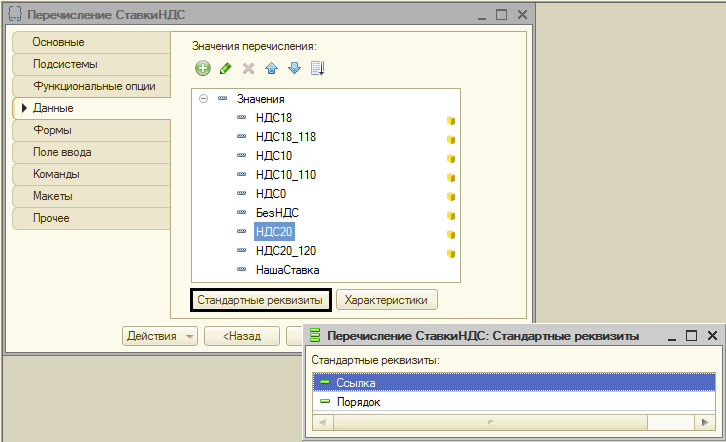Screen dimensions: 726x442
Task: Click yellow cube icon beside НДС18
Action: coord(451,120)
